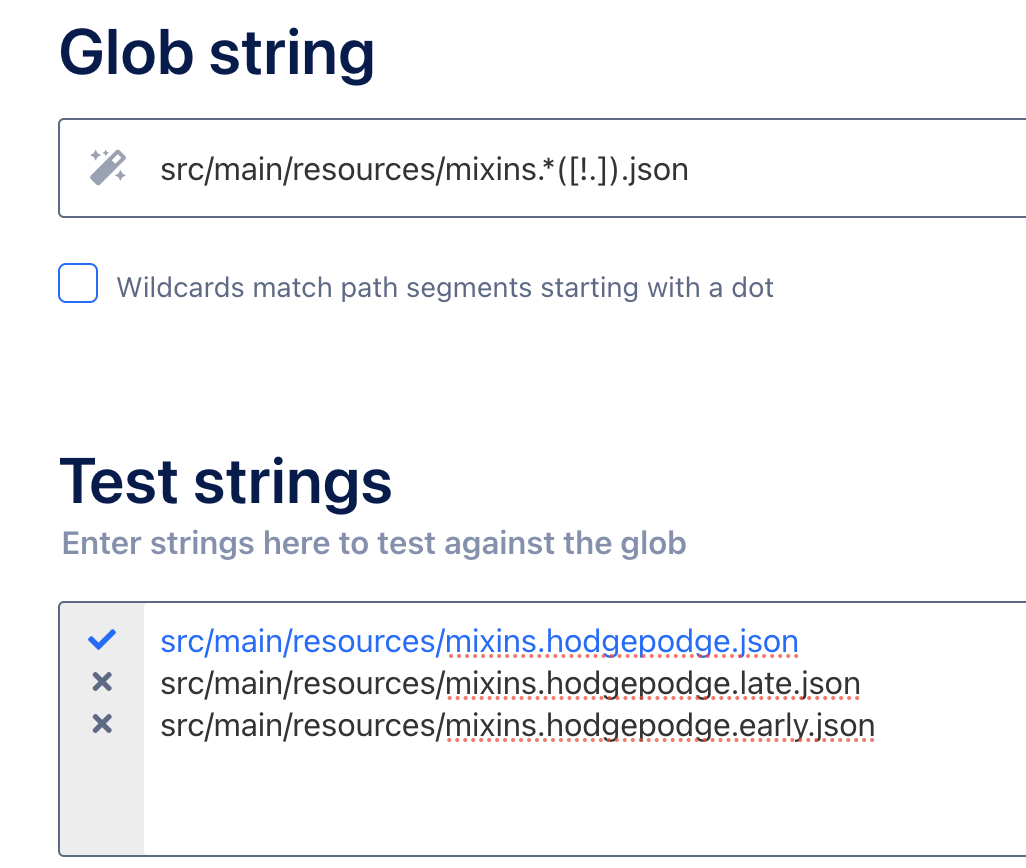Viewport: 1026px width, 868px height.
Task: Focus the glob string pattern text
Action: tap(424, 169)
